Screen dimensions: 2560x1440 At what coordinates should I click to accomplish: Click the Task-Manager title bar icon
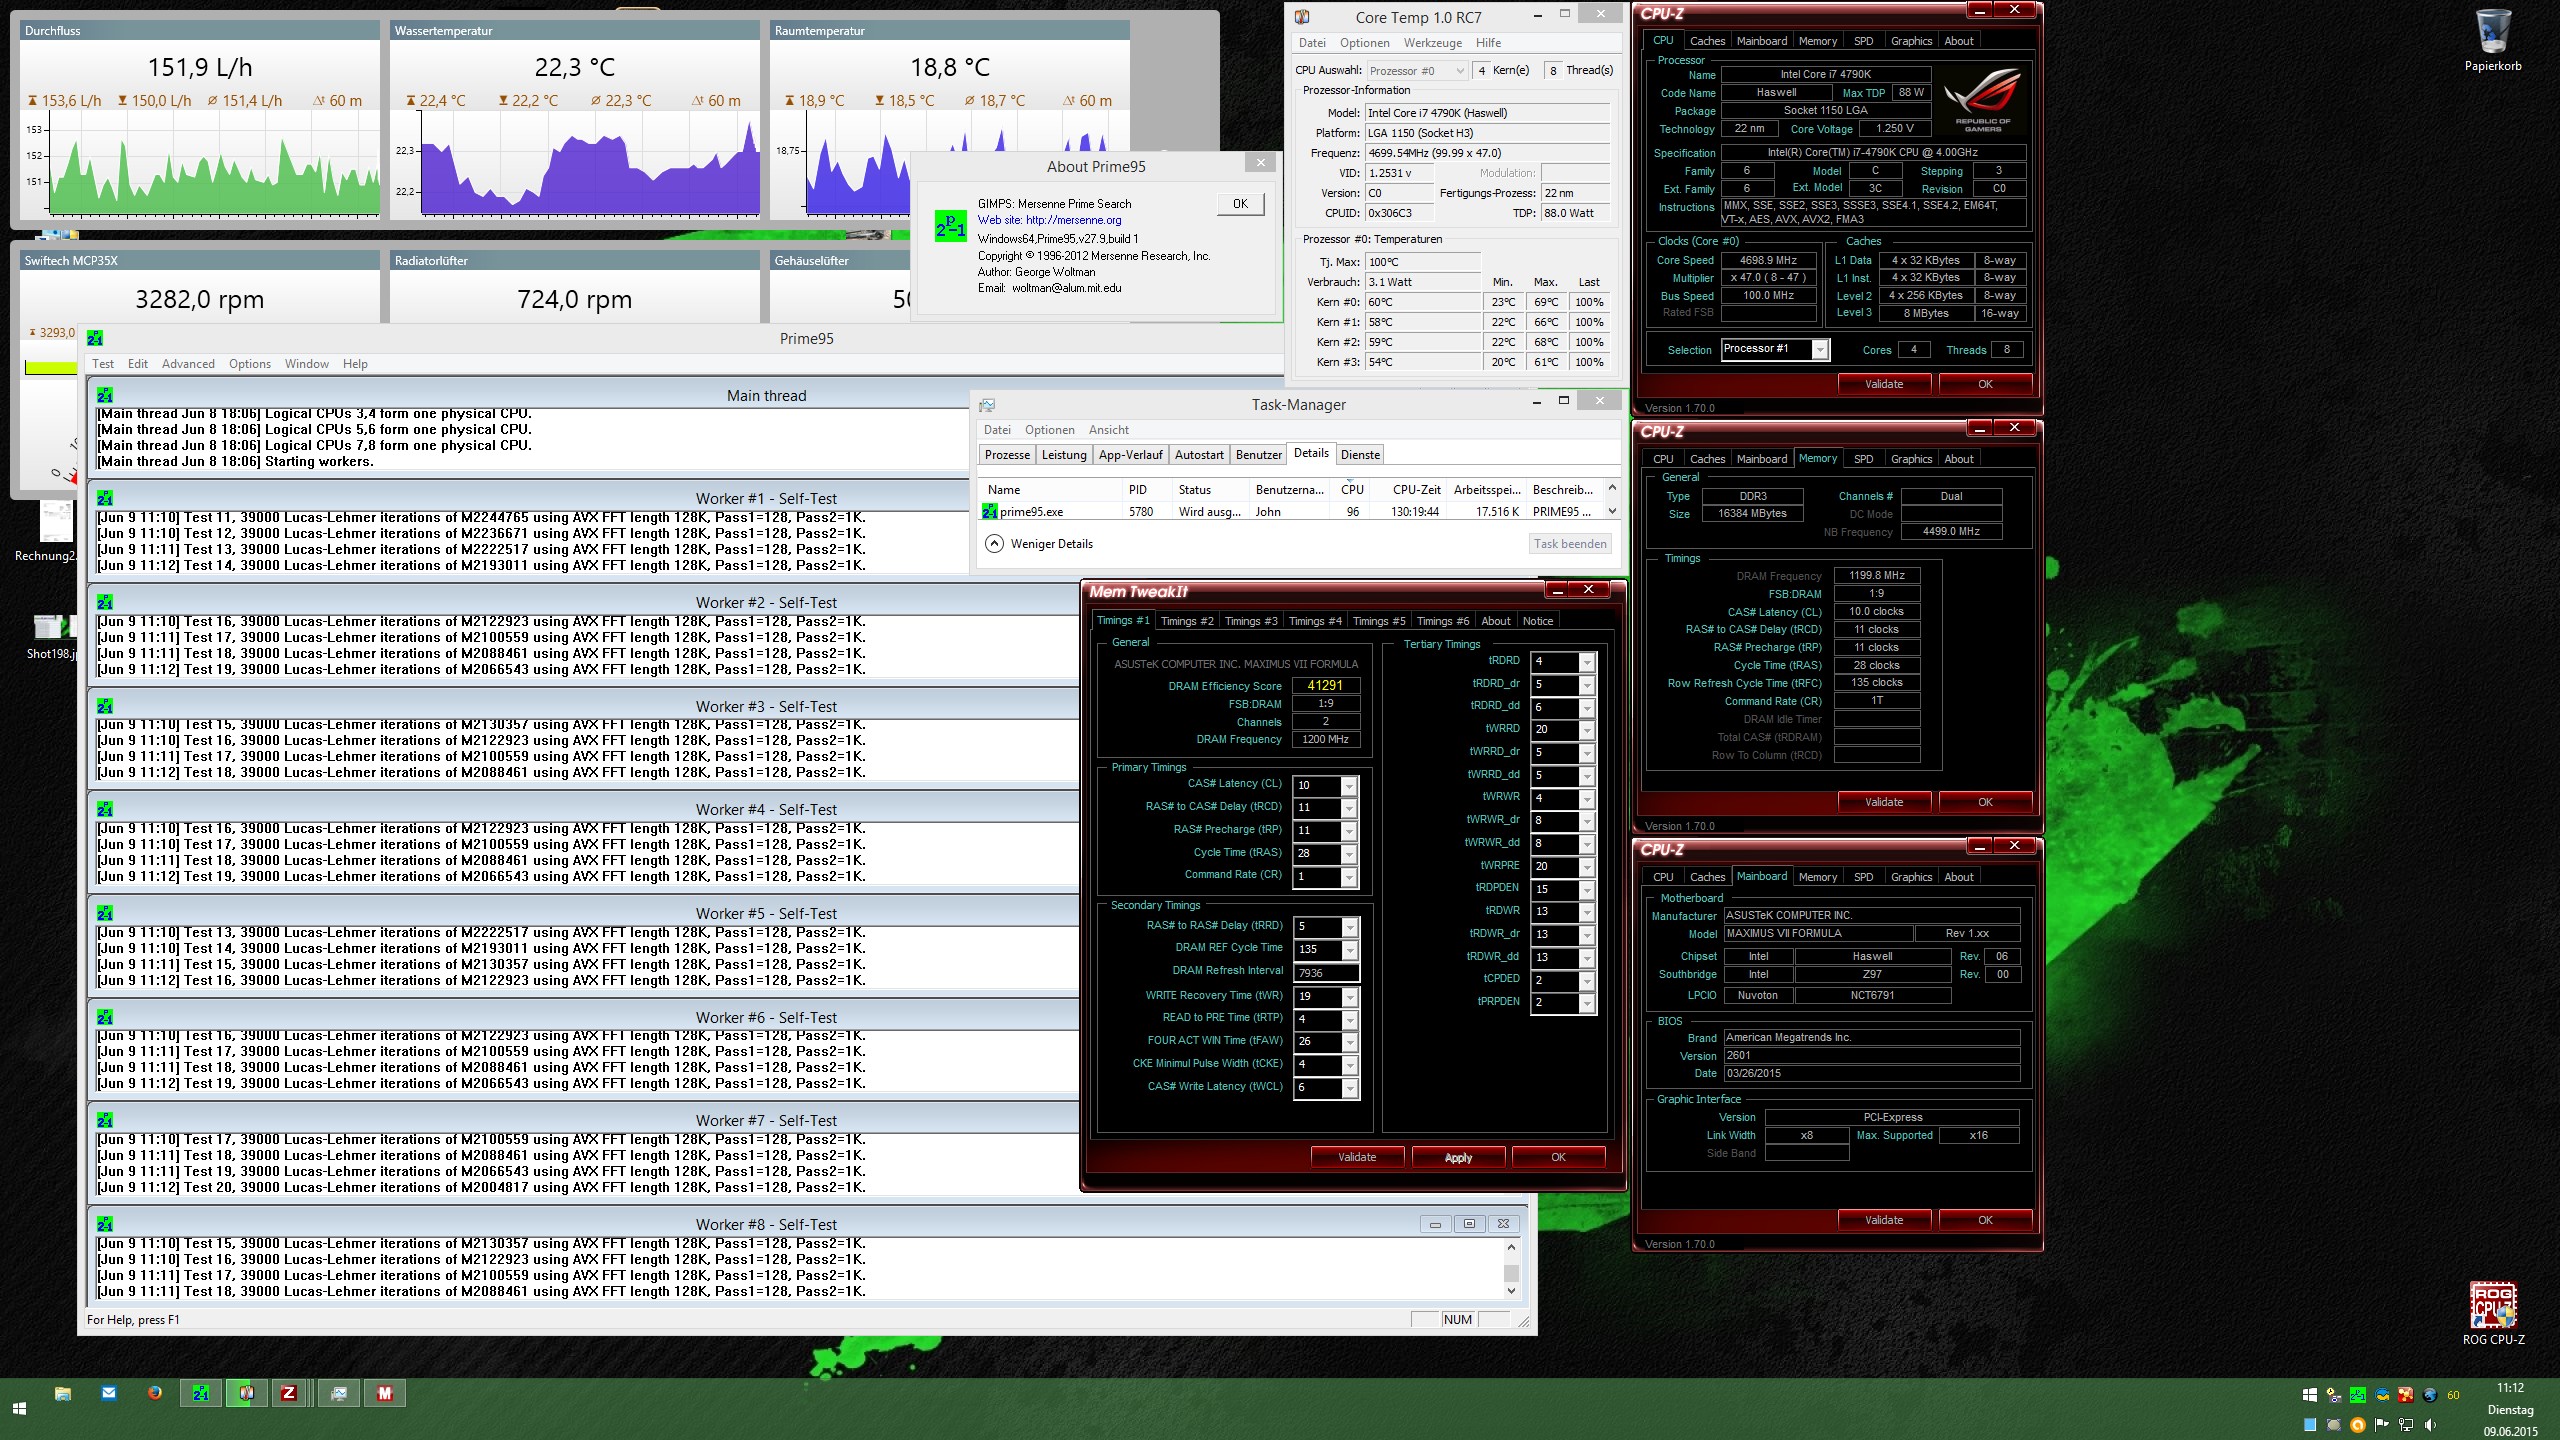click(x=987, y=405)
